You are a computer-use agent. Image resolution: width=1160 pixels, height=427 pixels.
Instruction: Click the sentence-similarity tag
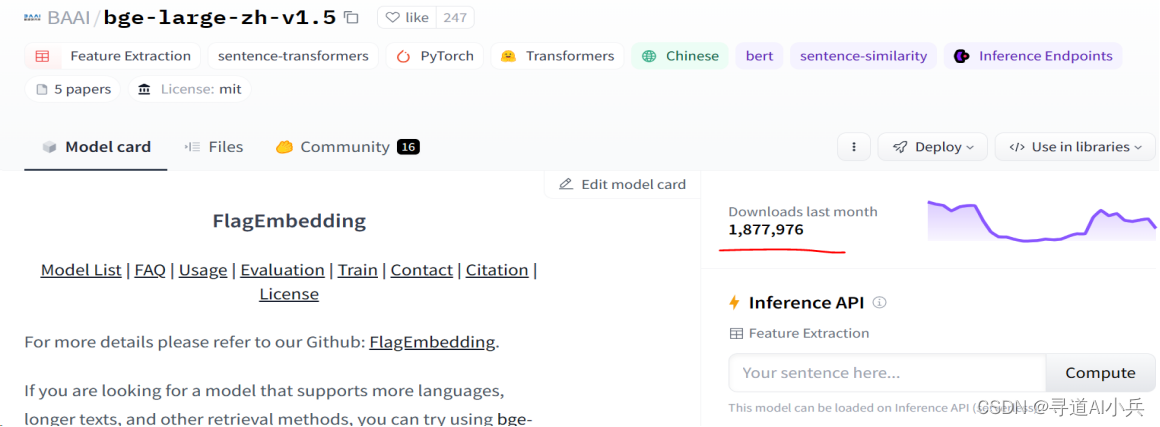point(863,56)
